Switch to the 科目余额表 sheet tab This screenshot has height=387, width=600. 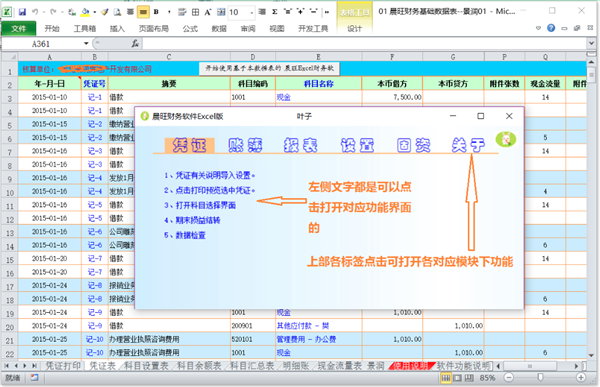tap(199, 366)
